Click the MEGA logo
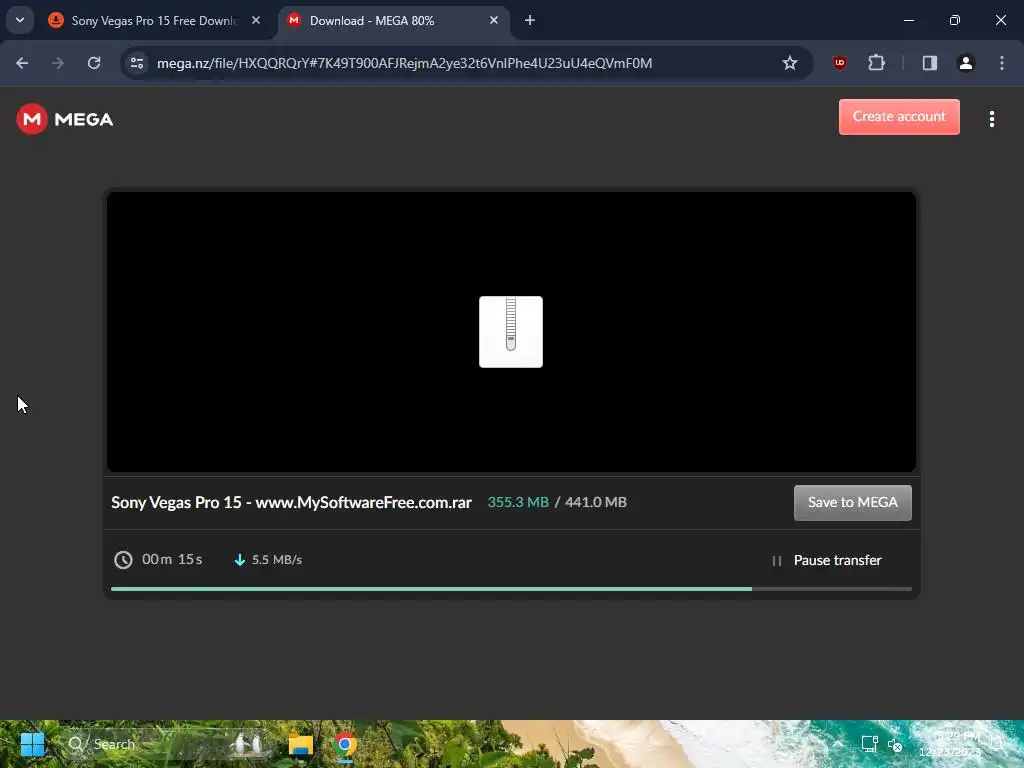Viewport: 1024px width, 768px height. 65,119
